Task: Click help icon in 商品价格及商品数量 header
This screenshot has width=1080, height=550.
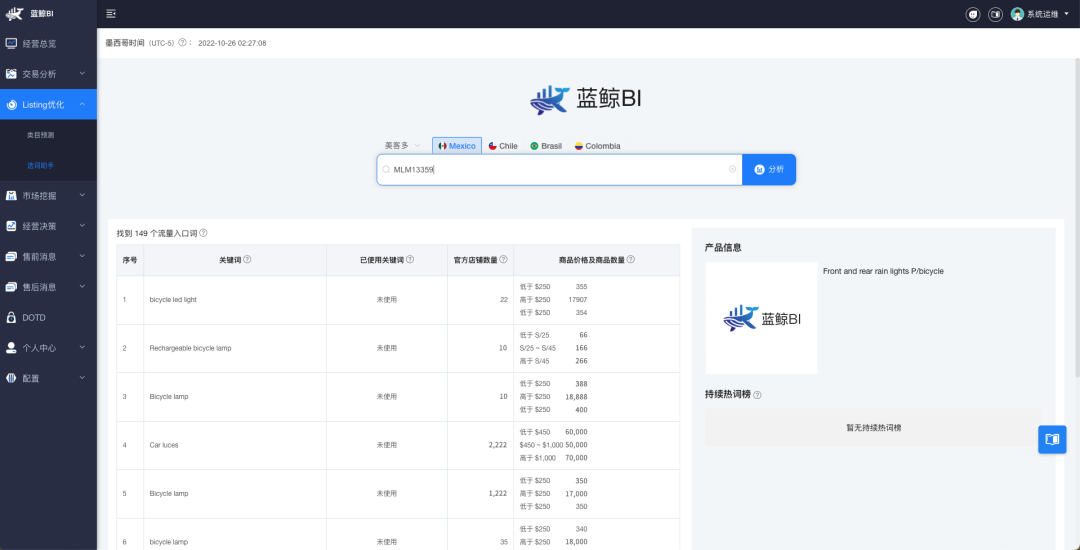Action: 631,260
